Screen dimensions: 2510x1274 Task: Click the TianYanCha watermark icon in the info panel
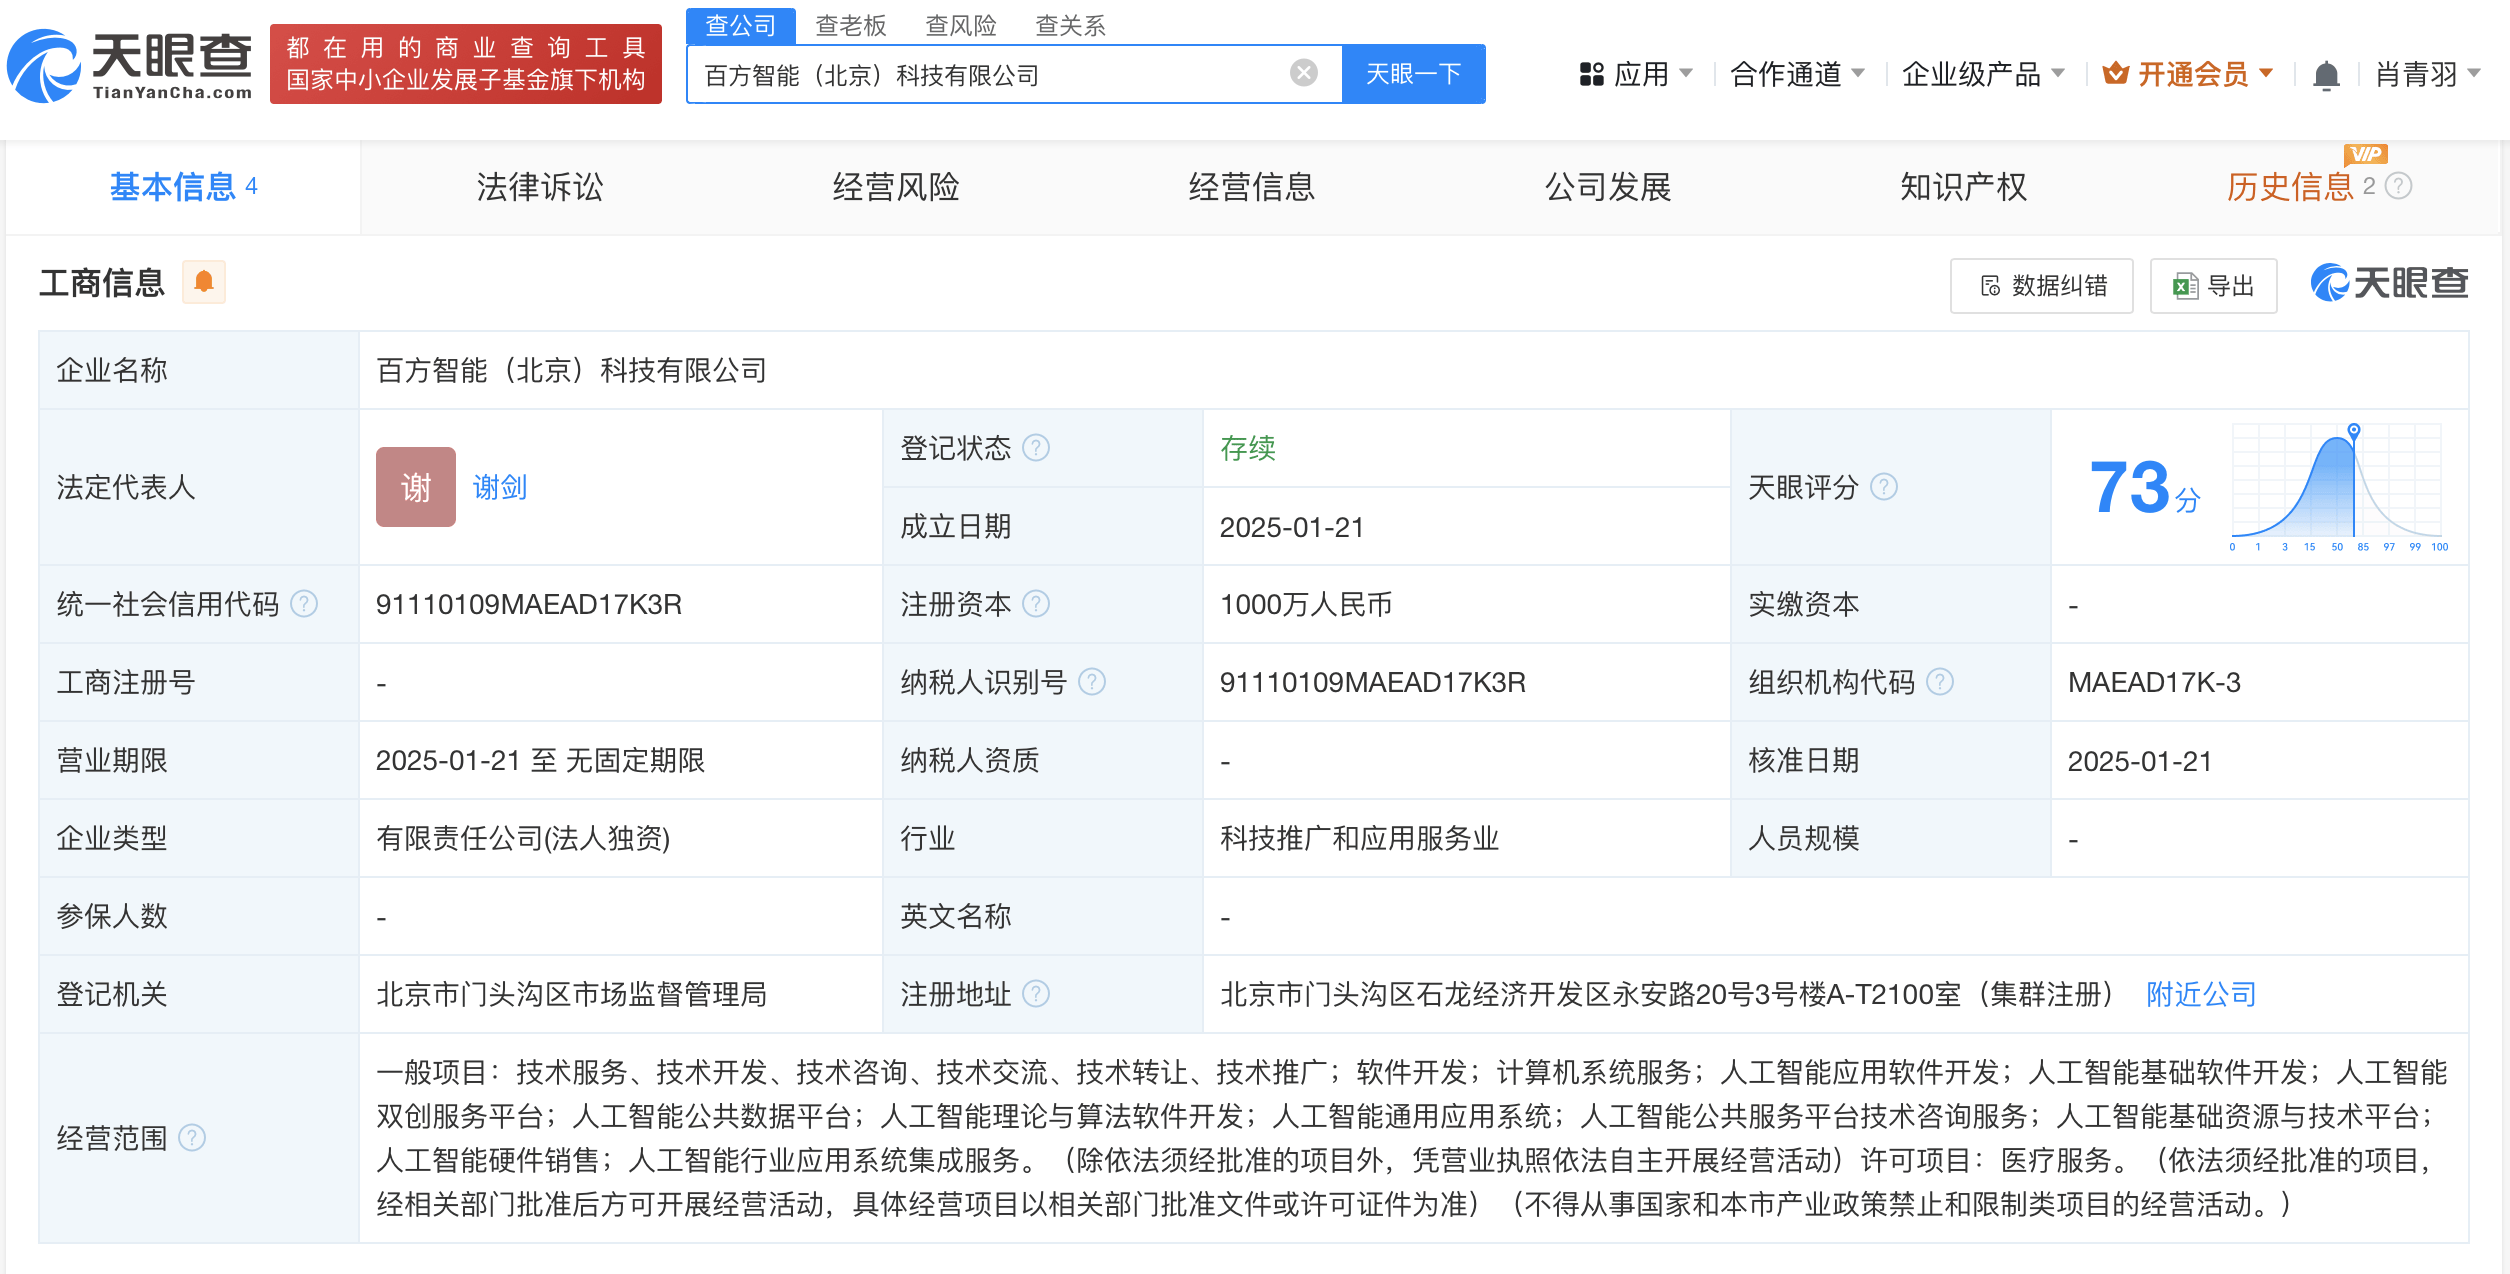coord(2330,283)
